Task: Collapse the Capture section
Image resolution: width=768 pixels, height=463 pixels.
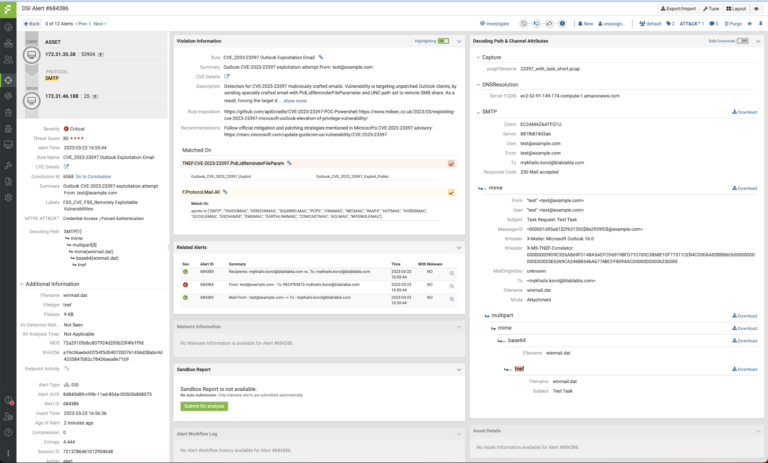Action: point(478,57)
